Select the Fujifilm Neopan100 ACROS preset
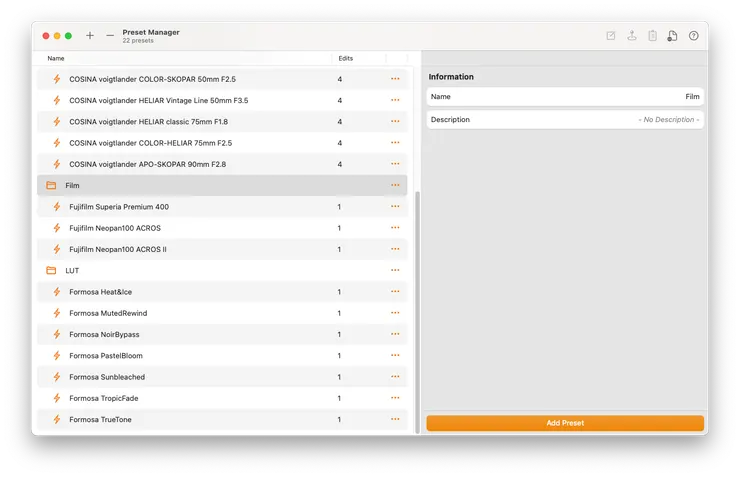The height and width of the screenshot is (477, 740). [222, 228]
